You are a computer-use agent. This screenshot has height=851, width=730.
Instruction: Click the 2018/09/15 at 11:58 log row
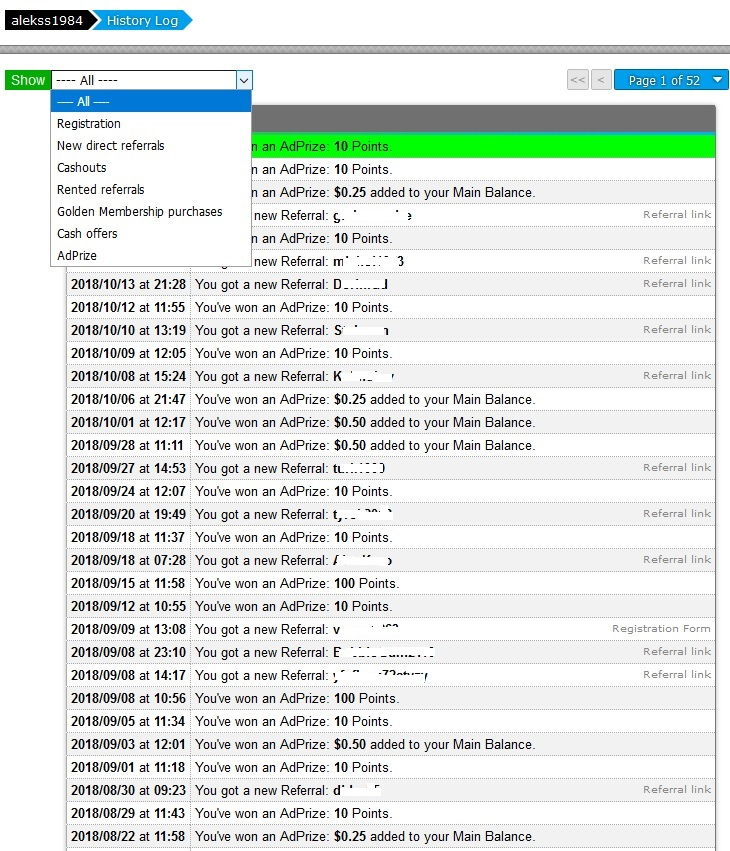pyautogui.click(x=390, y=583)
